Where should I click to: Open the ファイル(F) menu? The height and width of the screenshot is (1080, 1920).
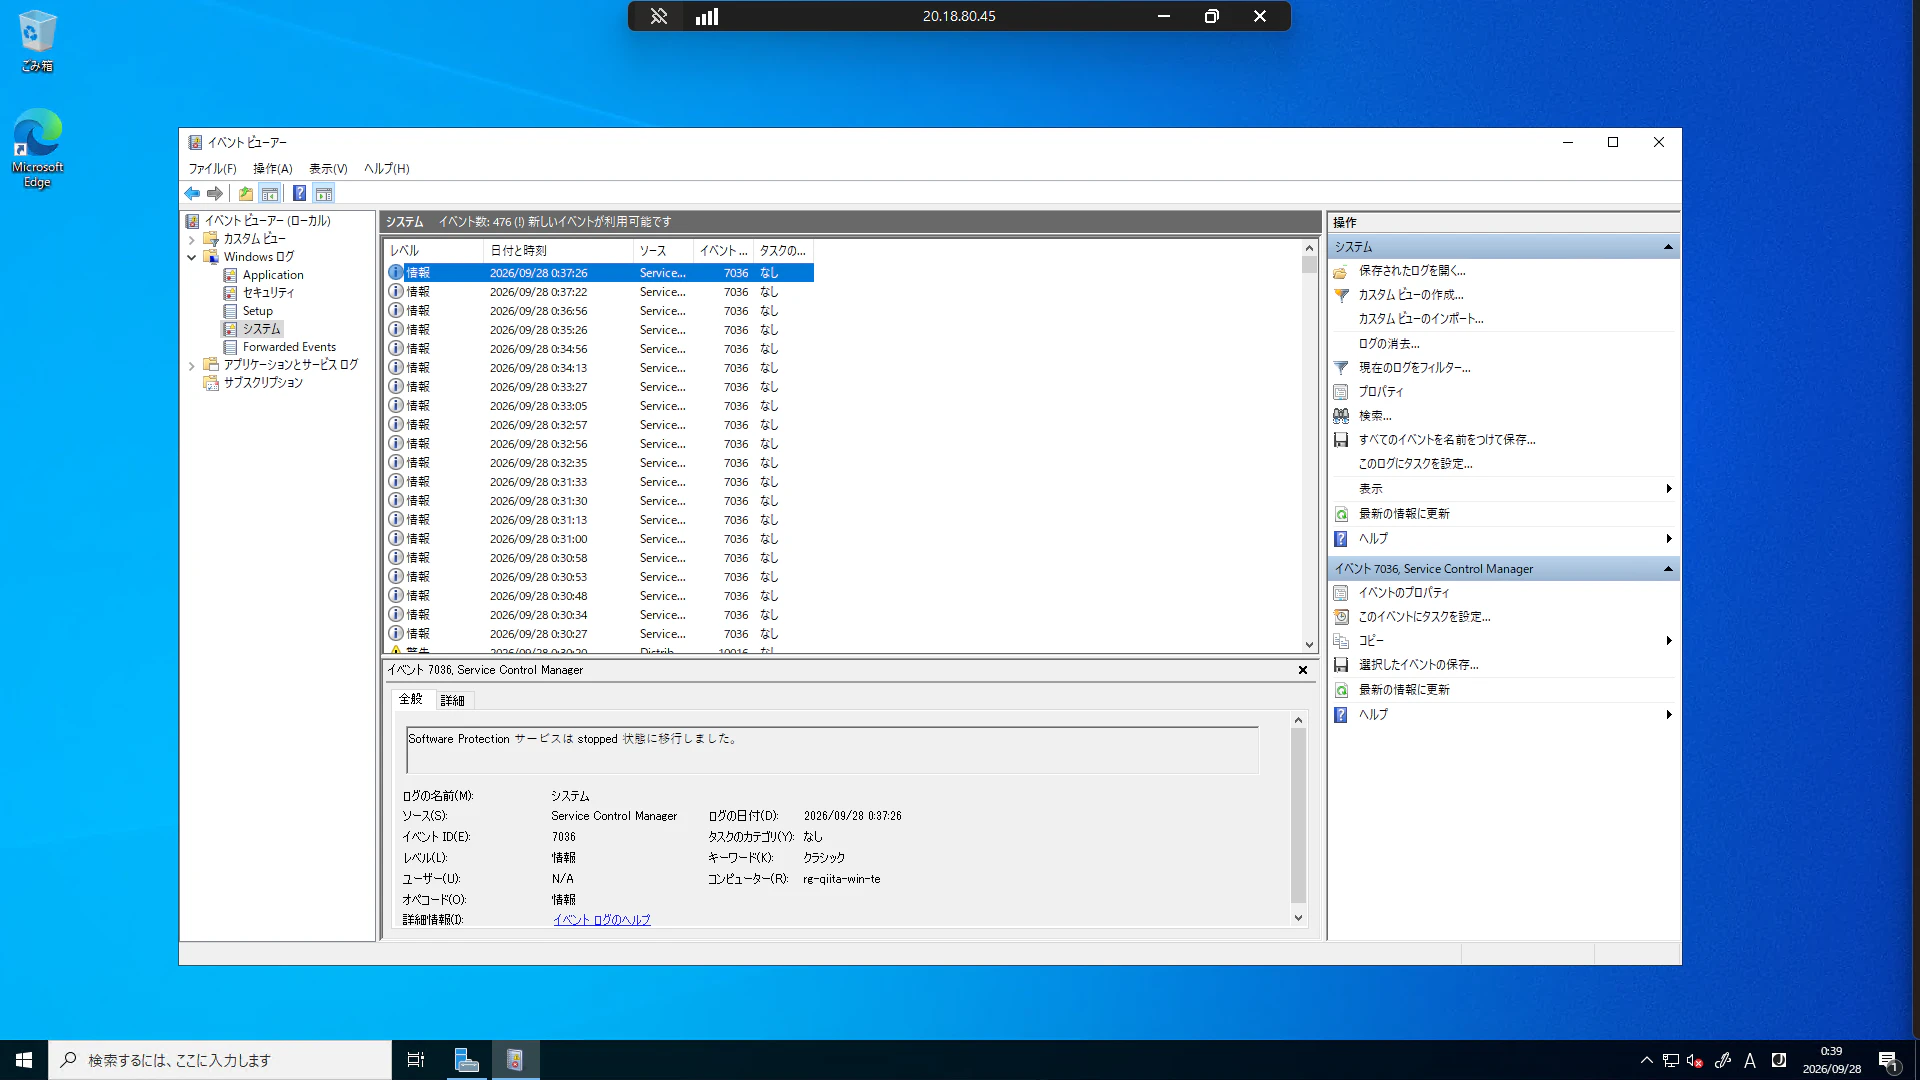tap(213, 169)
